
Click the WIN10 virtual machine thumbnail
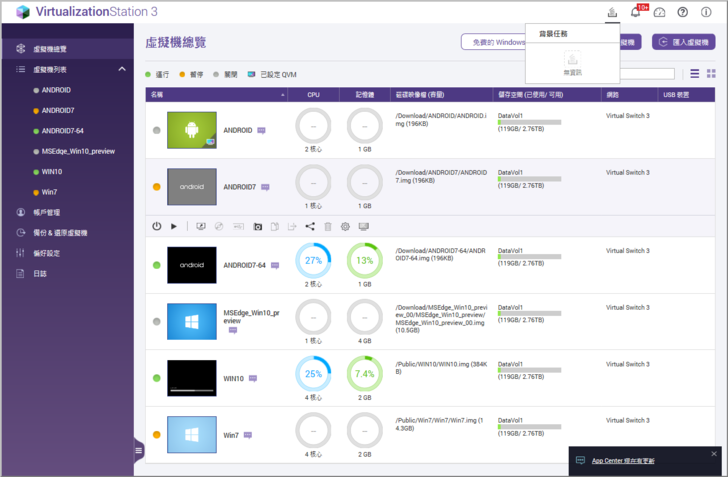click(x=192, y=379)
